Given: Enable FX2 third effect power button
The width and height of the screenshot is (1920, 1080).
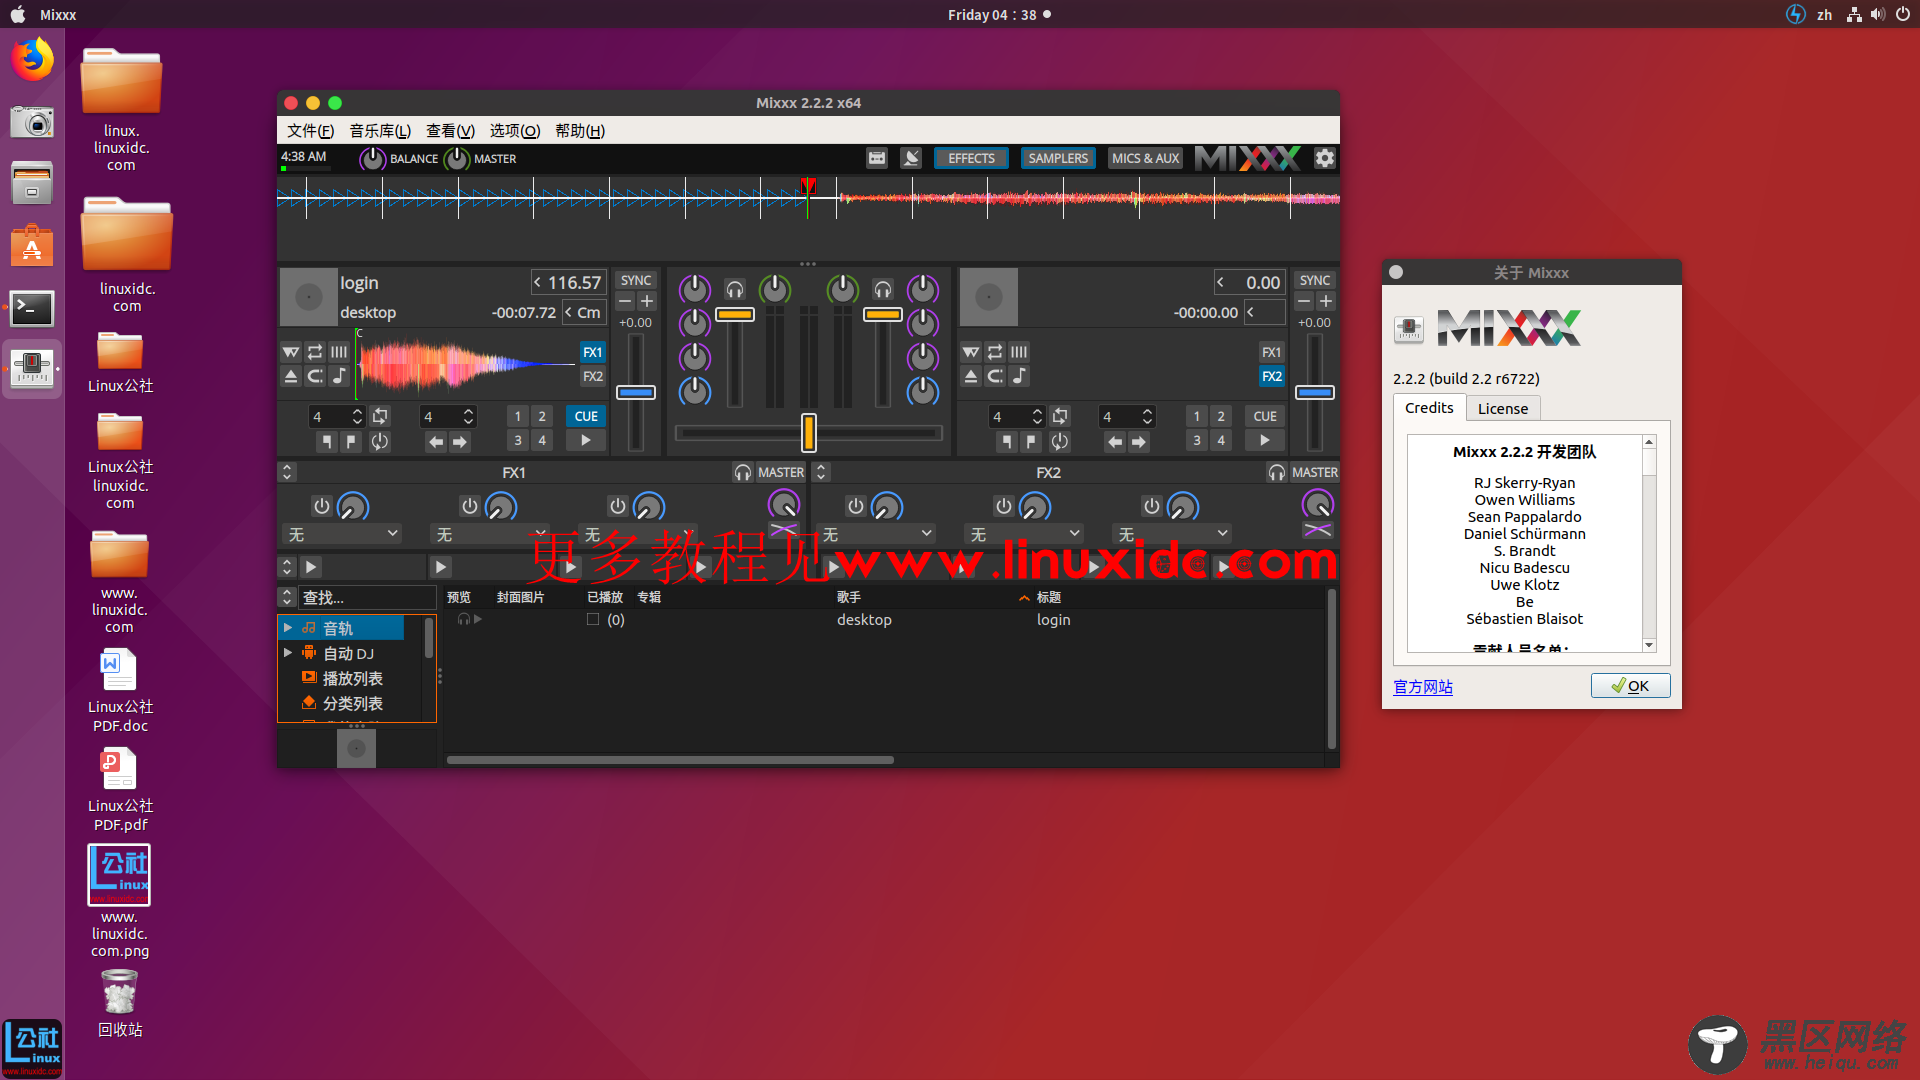Looking at the screenshot, I should coord(1152,506).
